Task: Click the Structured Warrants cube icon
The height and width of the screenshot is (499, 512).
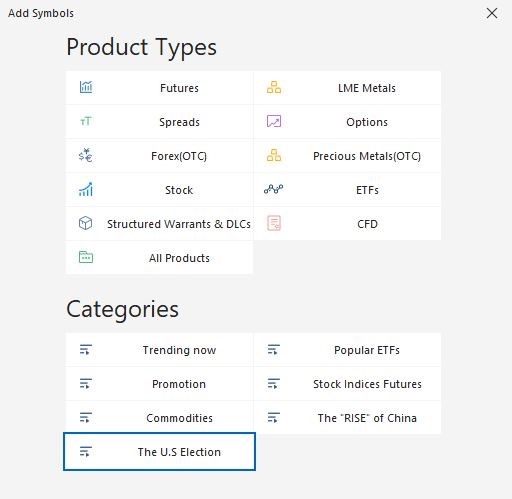Action: 86,223
